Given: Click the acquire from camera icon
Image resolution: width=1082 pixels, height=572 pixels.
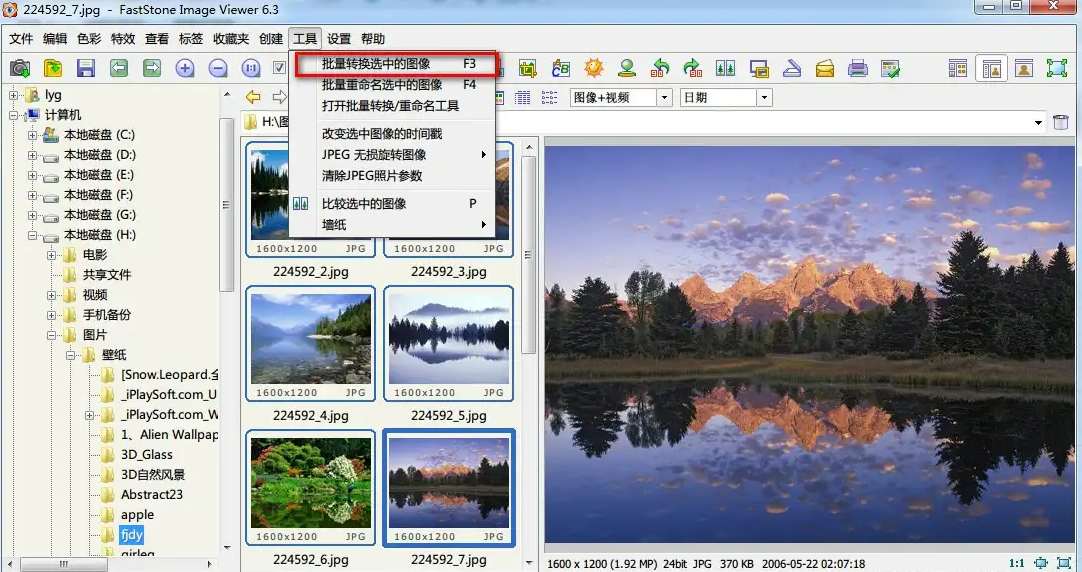Looking at the screenshot, I should [20, 68].
